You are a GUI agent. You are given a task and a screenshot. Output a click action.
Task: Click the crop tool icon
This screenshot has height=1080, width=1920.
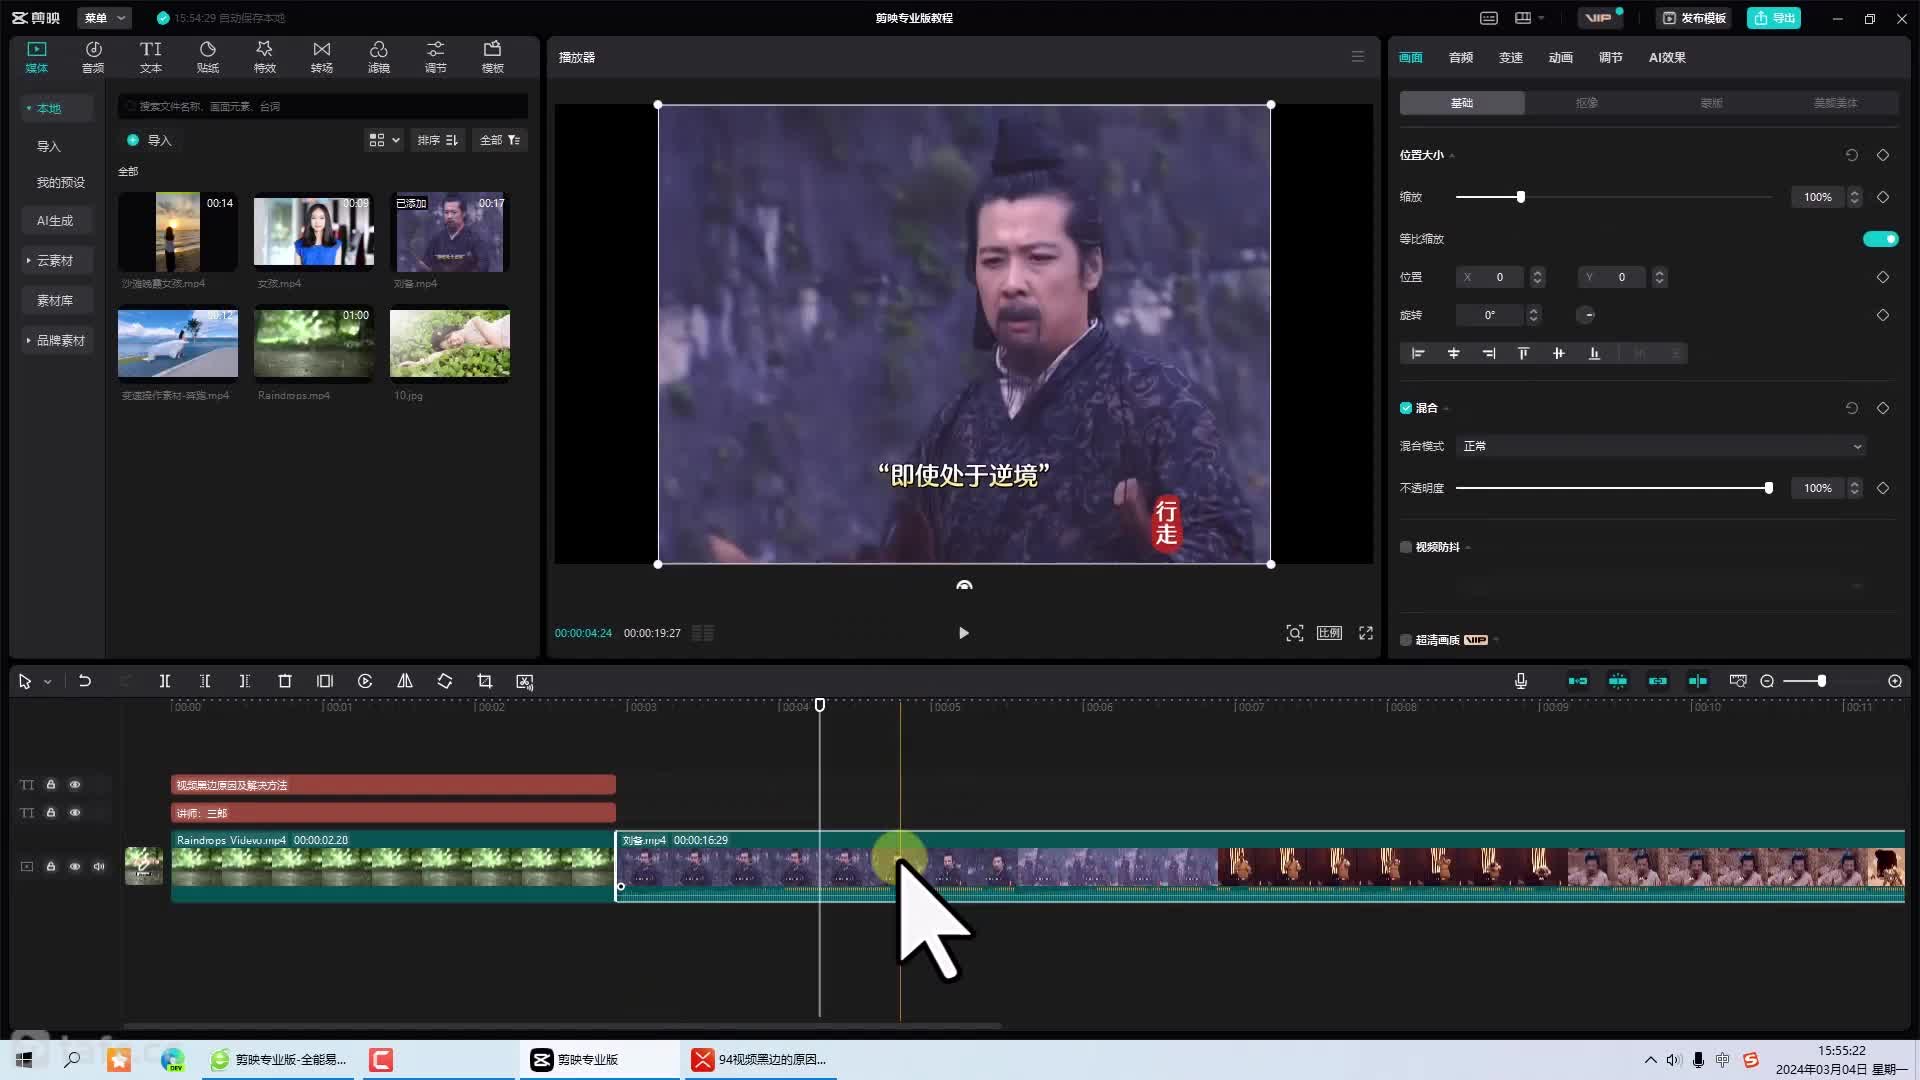click(485, 681)
